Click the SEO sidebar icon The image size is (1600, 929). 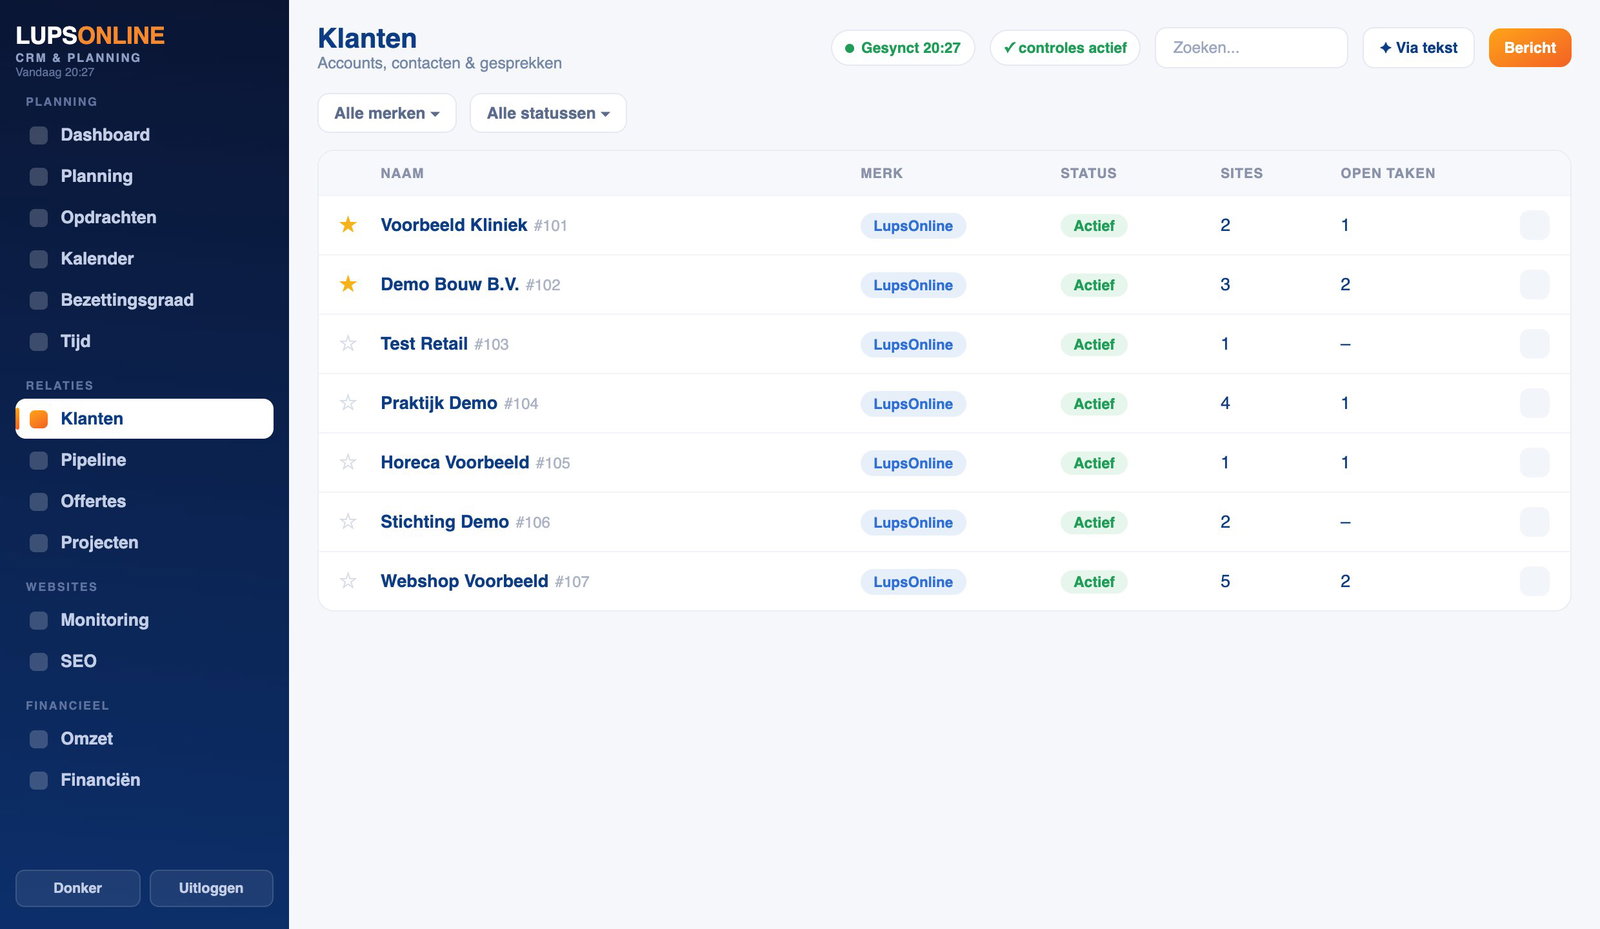(x=39, y=661)
